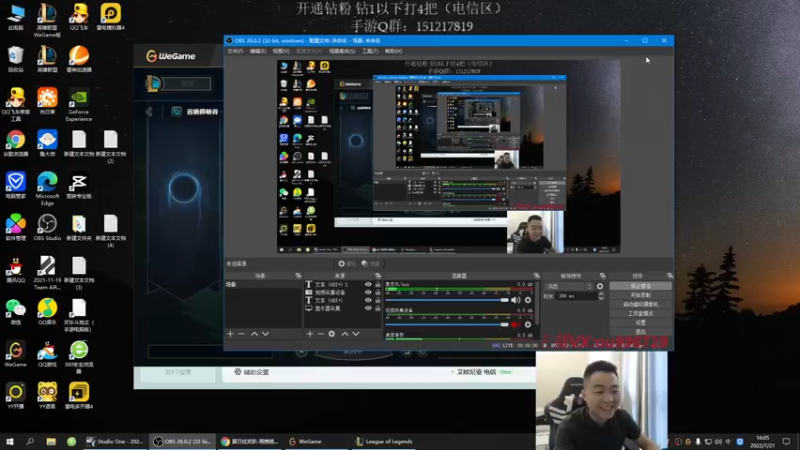Remove the selected source with the minus button
Image resolution: width=800 pixels, height=450 pixels.
click(x=320, y=334)
